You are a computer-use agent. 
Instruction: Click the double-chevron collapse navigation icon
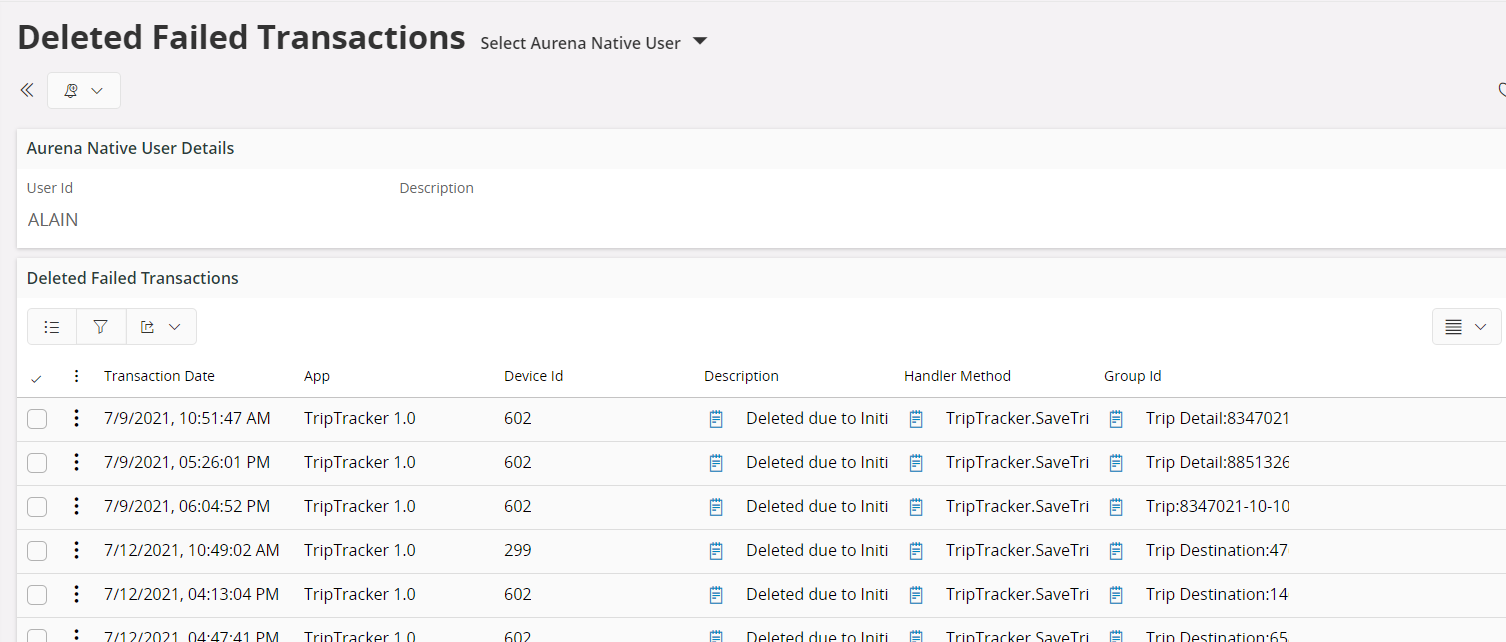coord(27,90)
